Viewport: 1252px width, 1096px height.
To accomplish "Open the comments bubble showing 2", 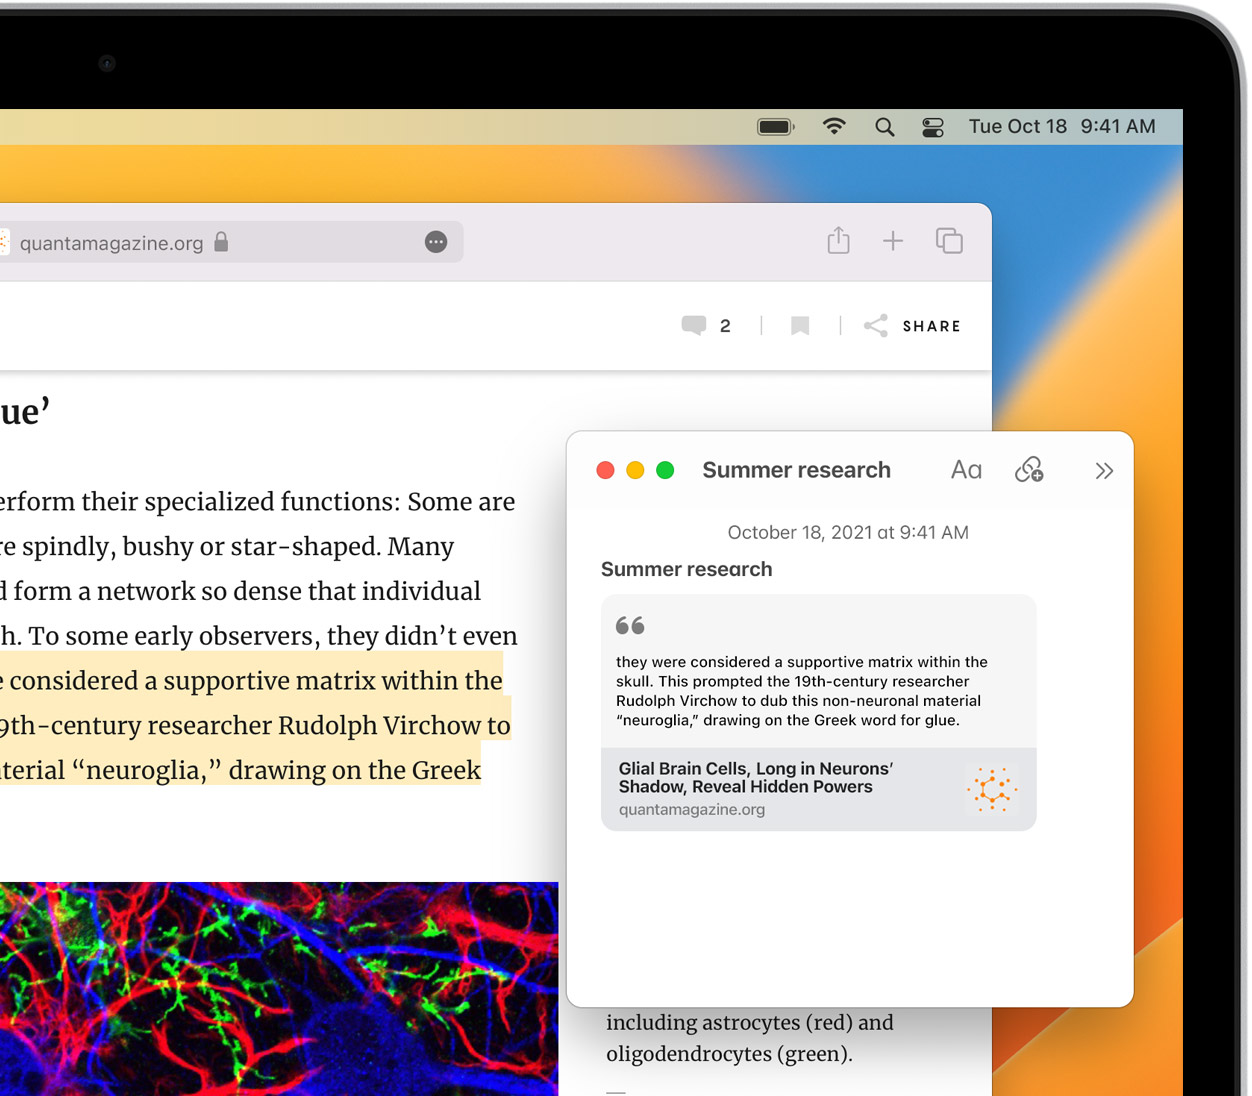I will coord(706,326).
